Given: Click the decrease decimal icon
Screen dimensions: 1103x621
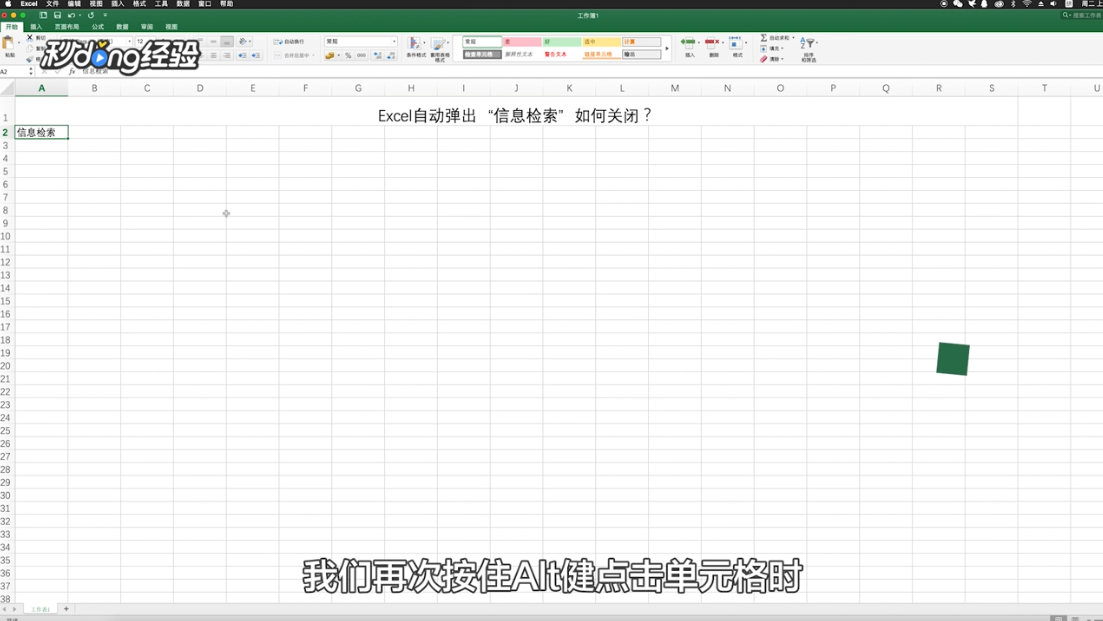Looking at the screenshot, I should click(x=391, y=55).
